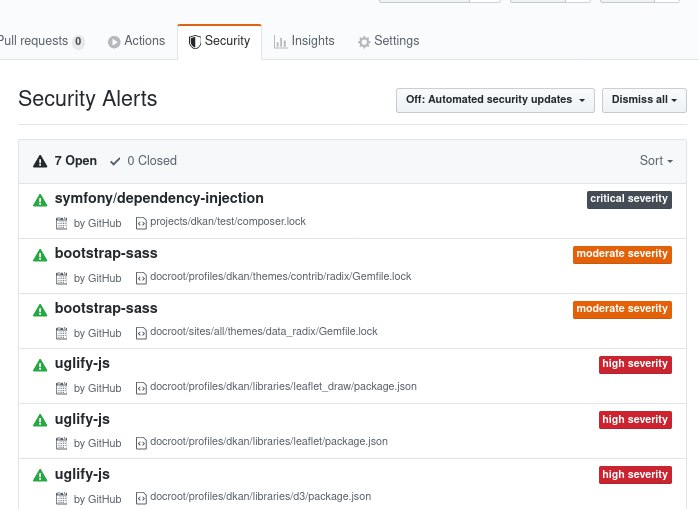The image size is (699, 509).
Task: Click calendar icon in leaflet_draw package.json row
Action: [x=62, y=389]
